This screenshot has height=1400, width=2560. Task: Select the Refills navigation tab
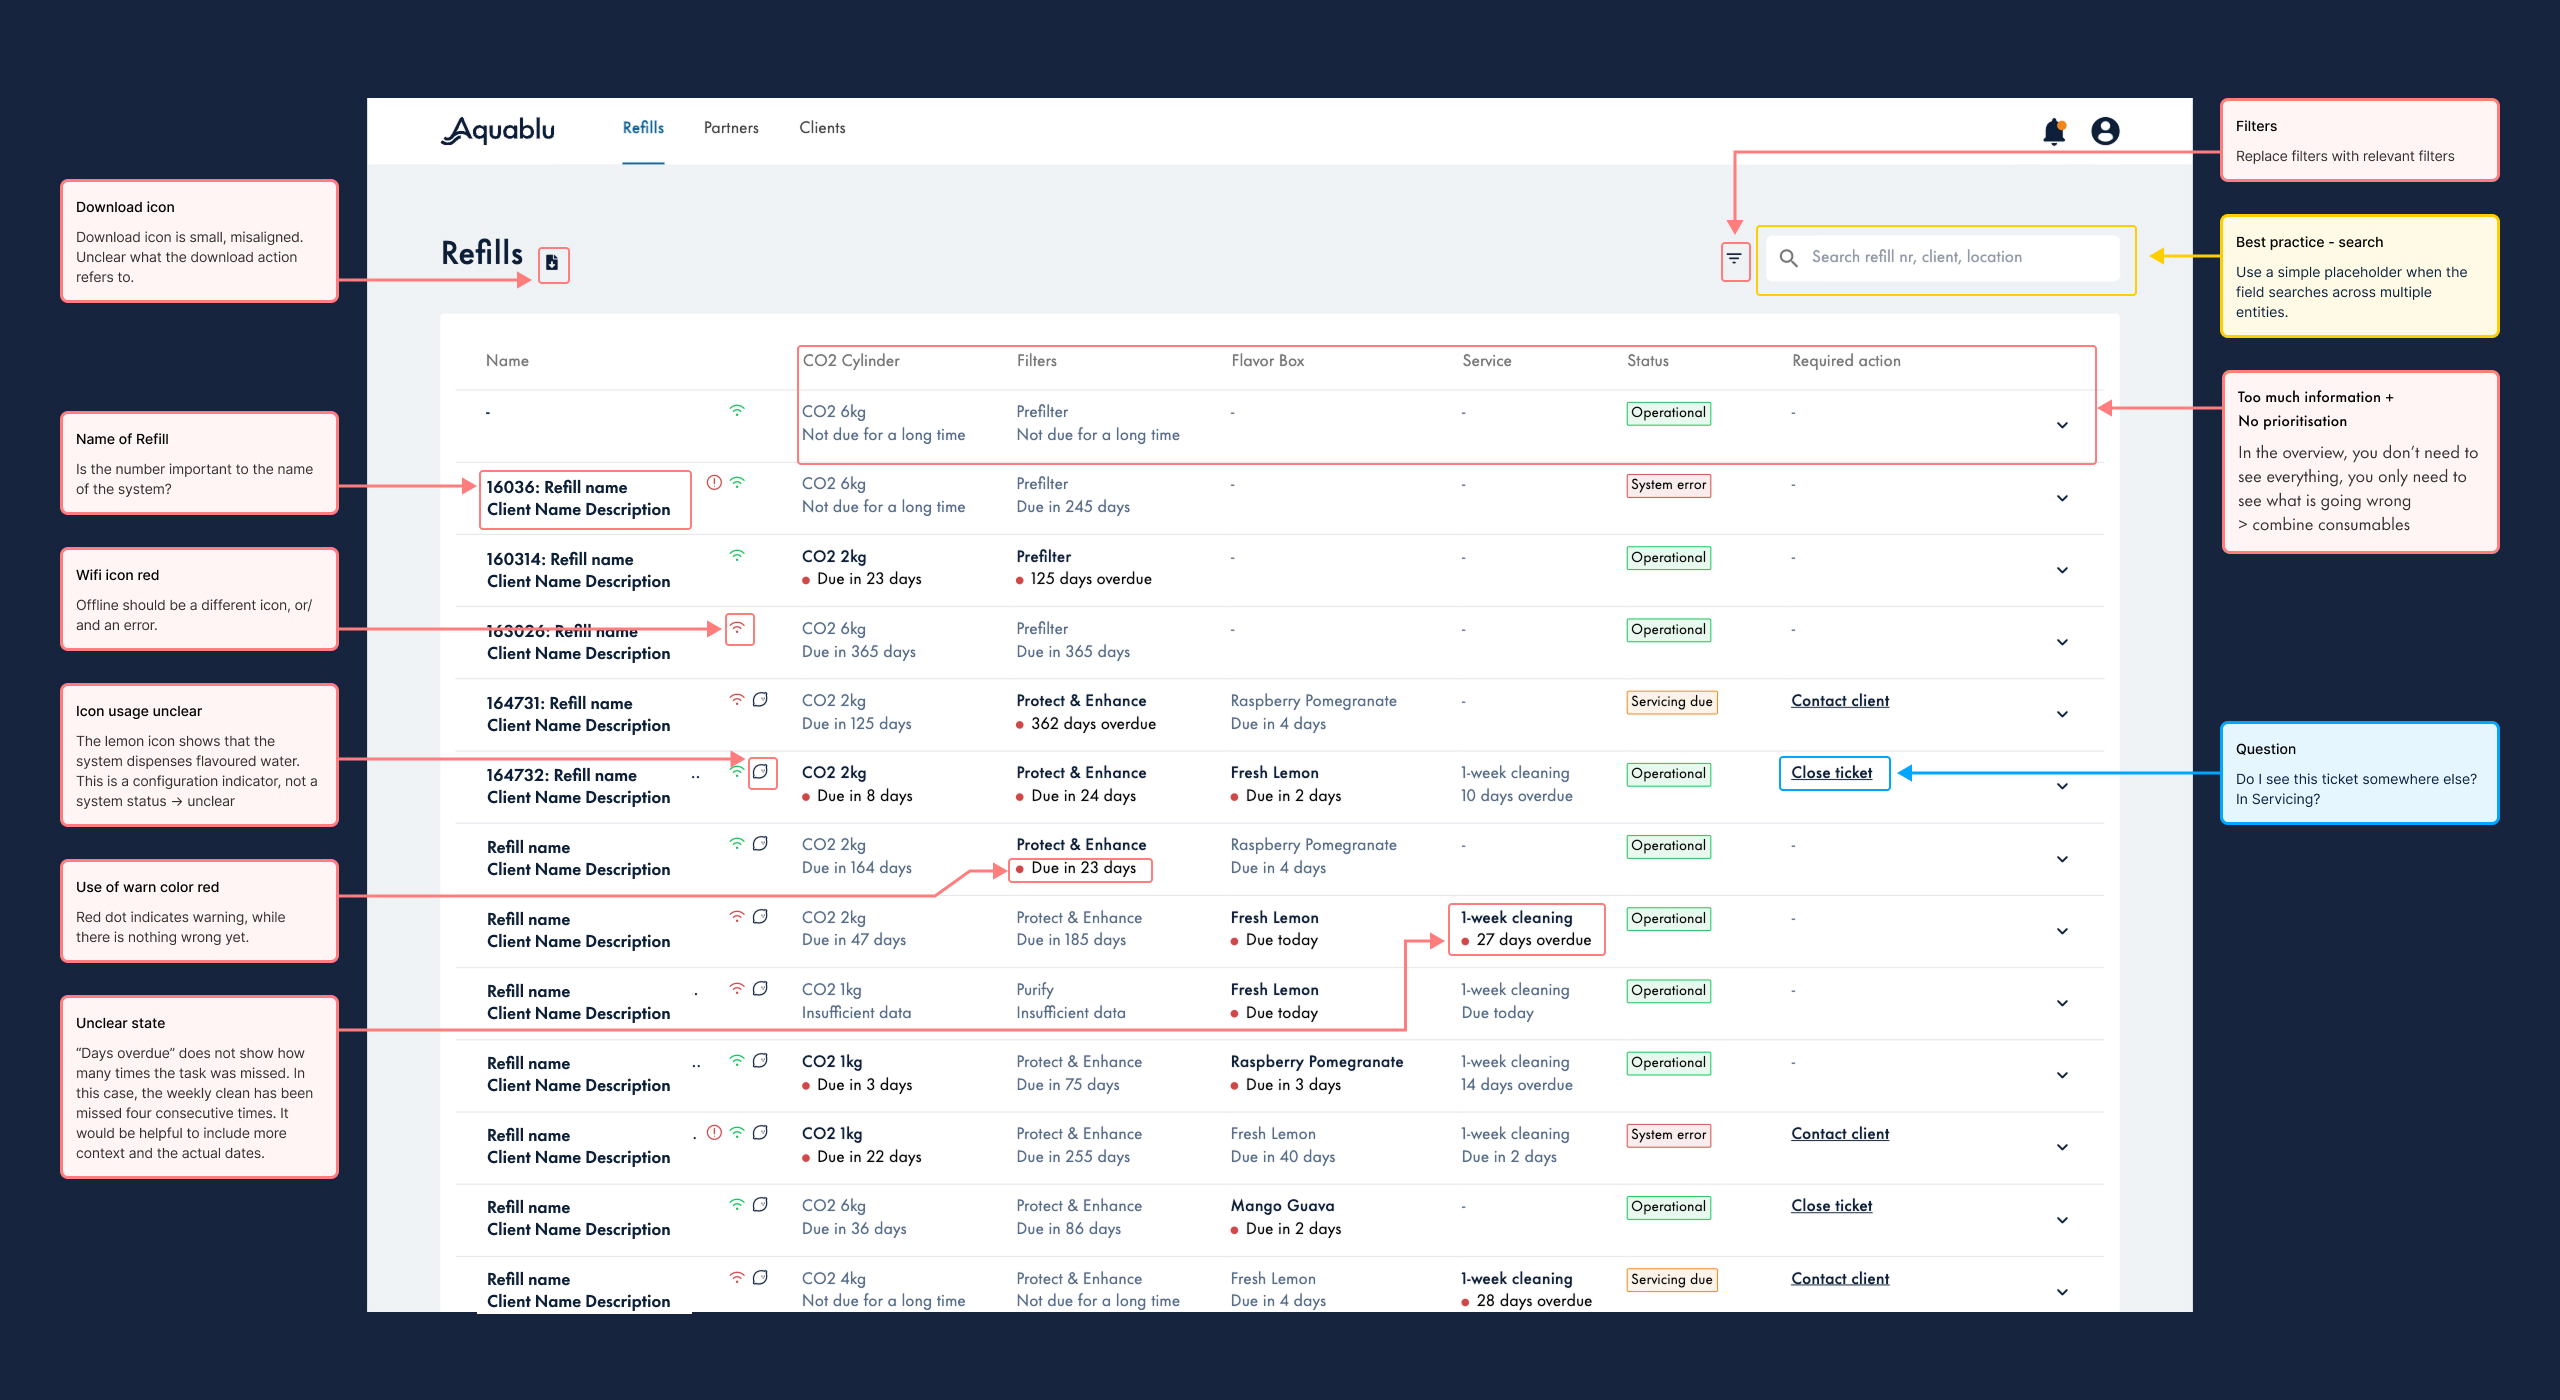click(x=643, y=128)
